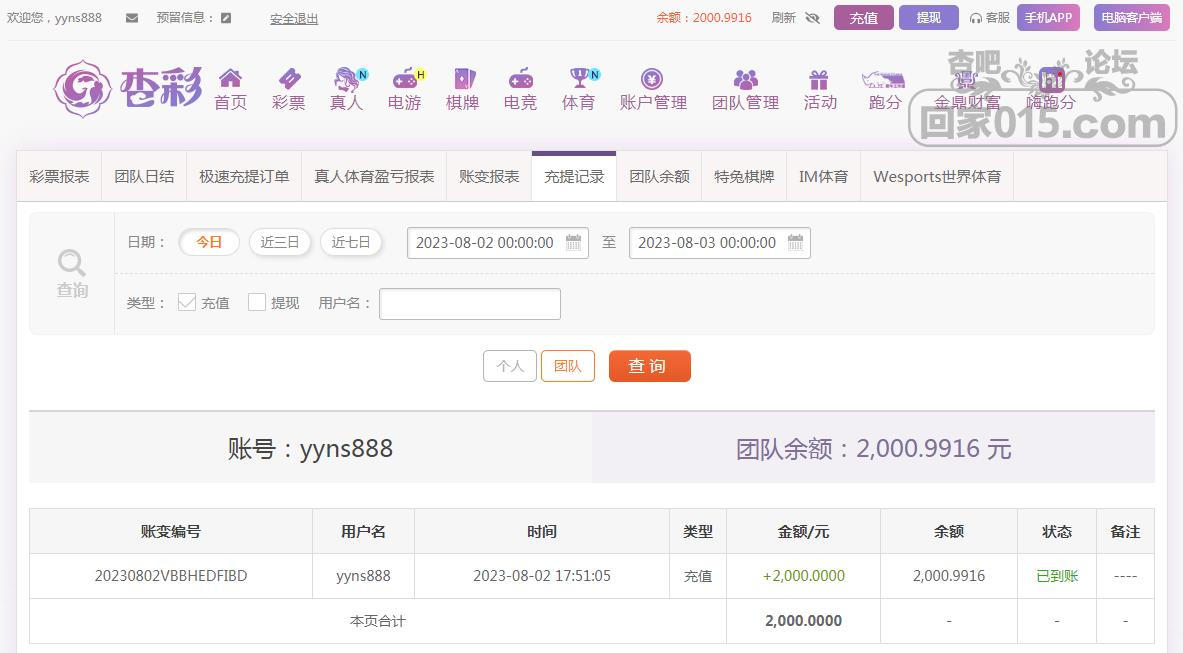
Task: Open 极速充提订单 tab
Action: coord(244,176)
